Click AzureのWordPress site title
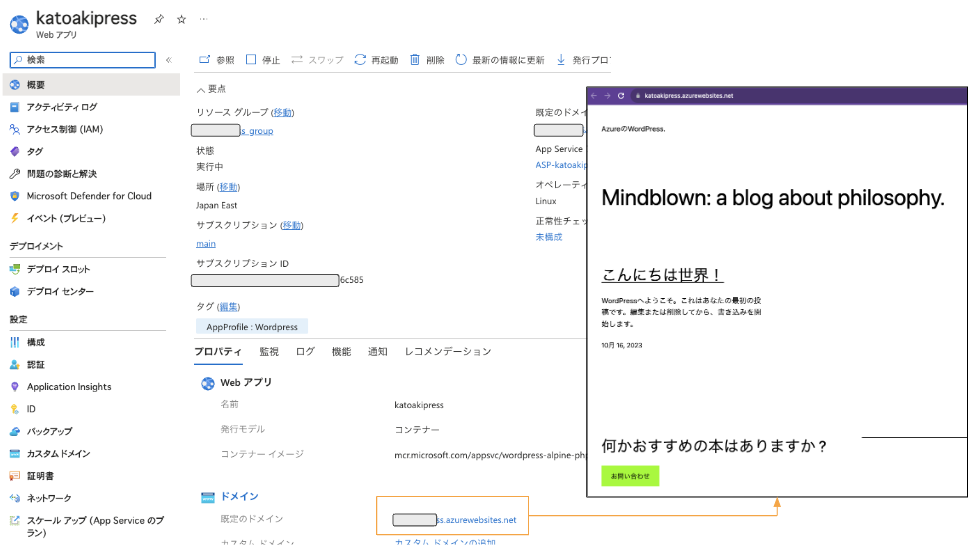This screenshot has height=554, width=976. [633, 129]
